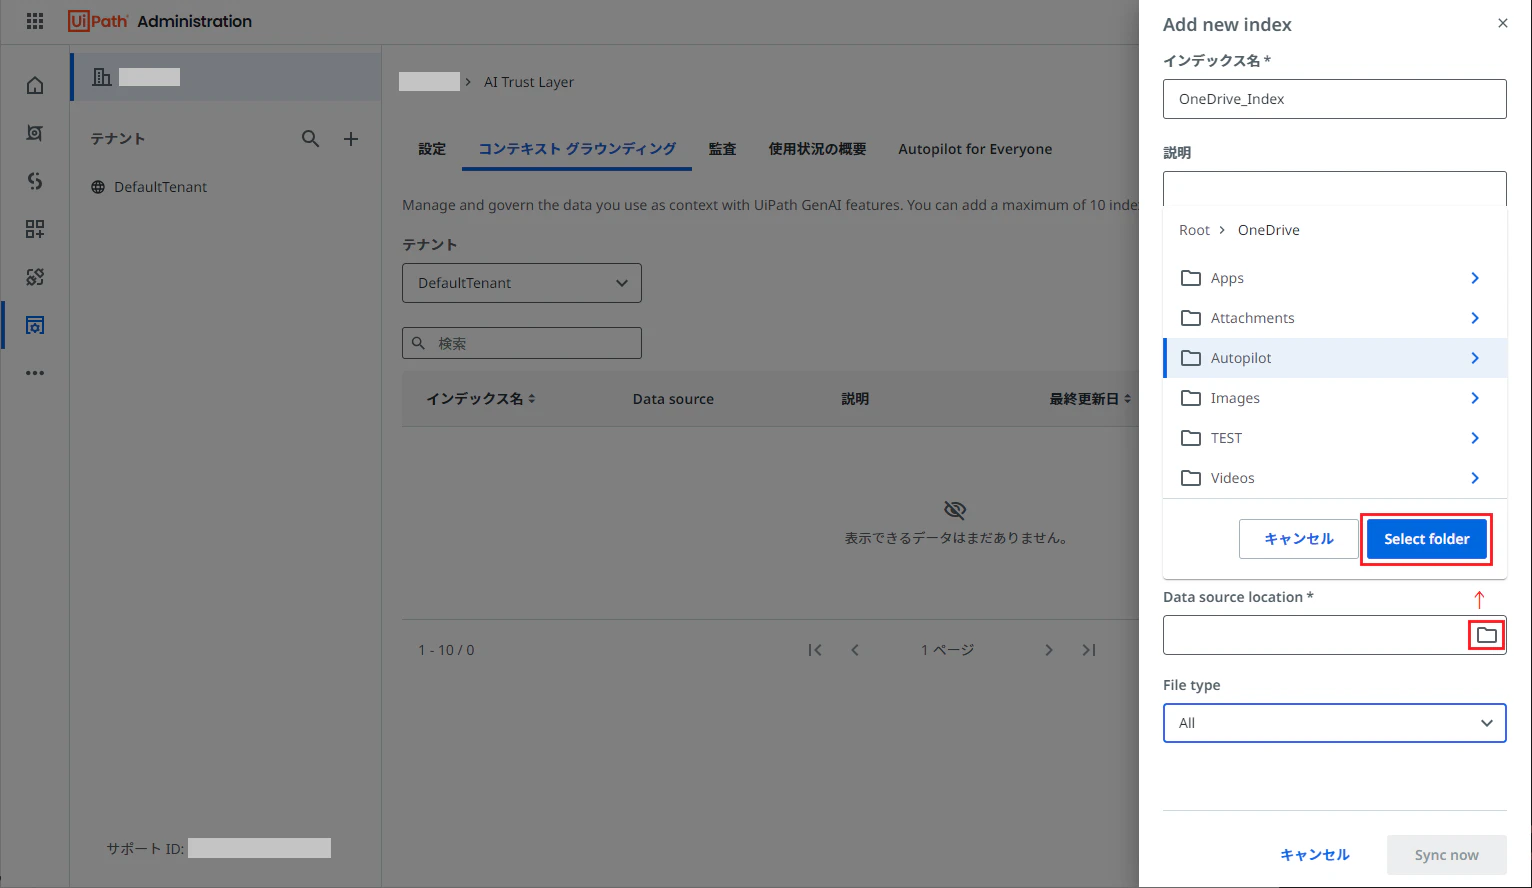The image size is (1532, 888).
Task: Expand the Images folder chevron
Action: click(x=1475, y=398)
